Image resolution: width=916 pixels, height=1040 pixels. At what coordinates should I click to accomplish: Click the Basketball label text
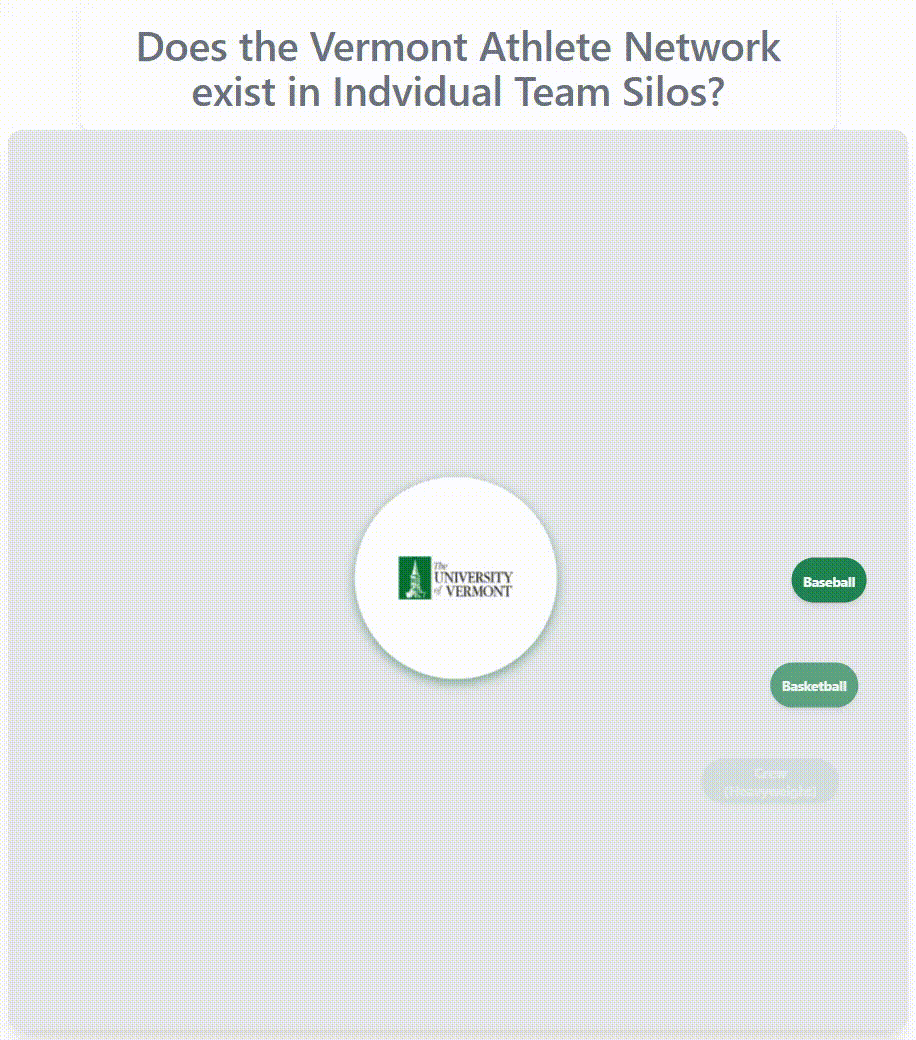coord(814,687)
